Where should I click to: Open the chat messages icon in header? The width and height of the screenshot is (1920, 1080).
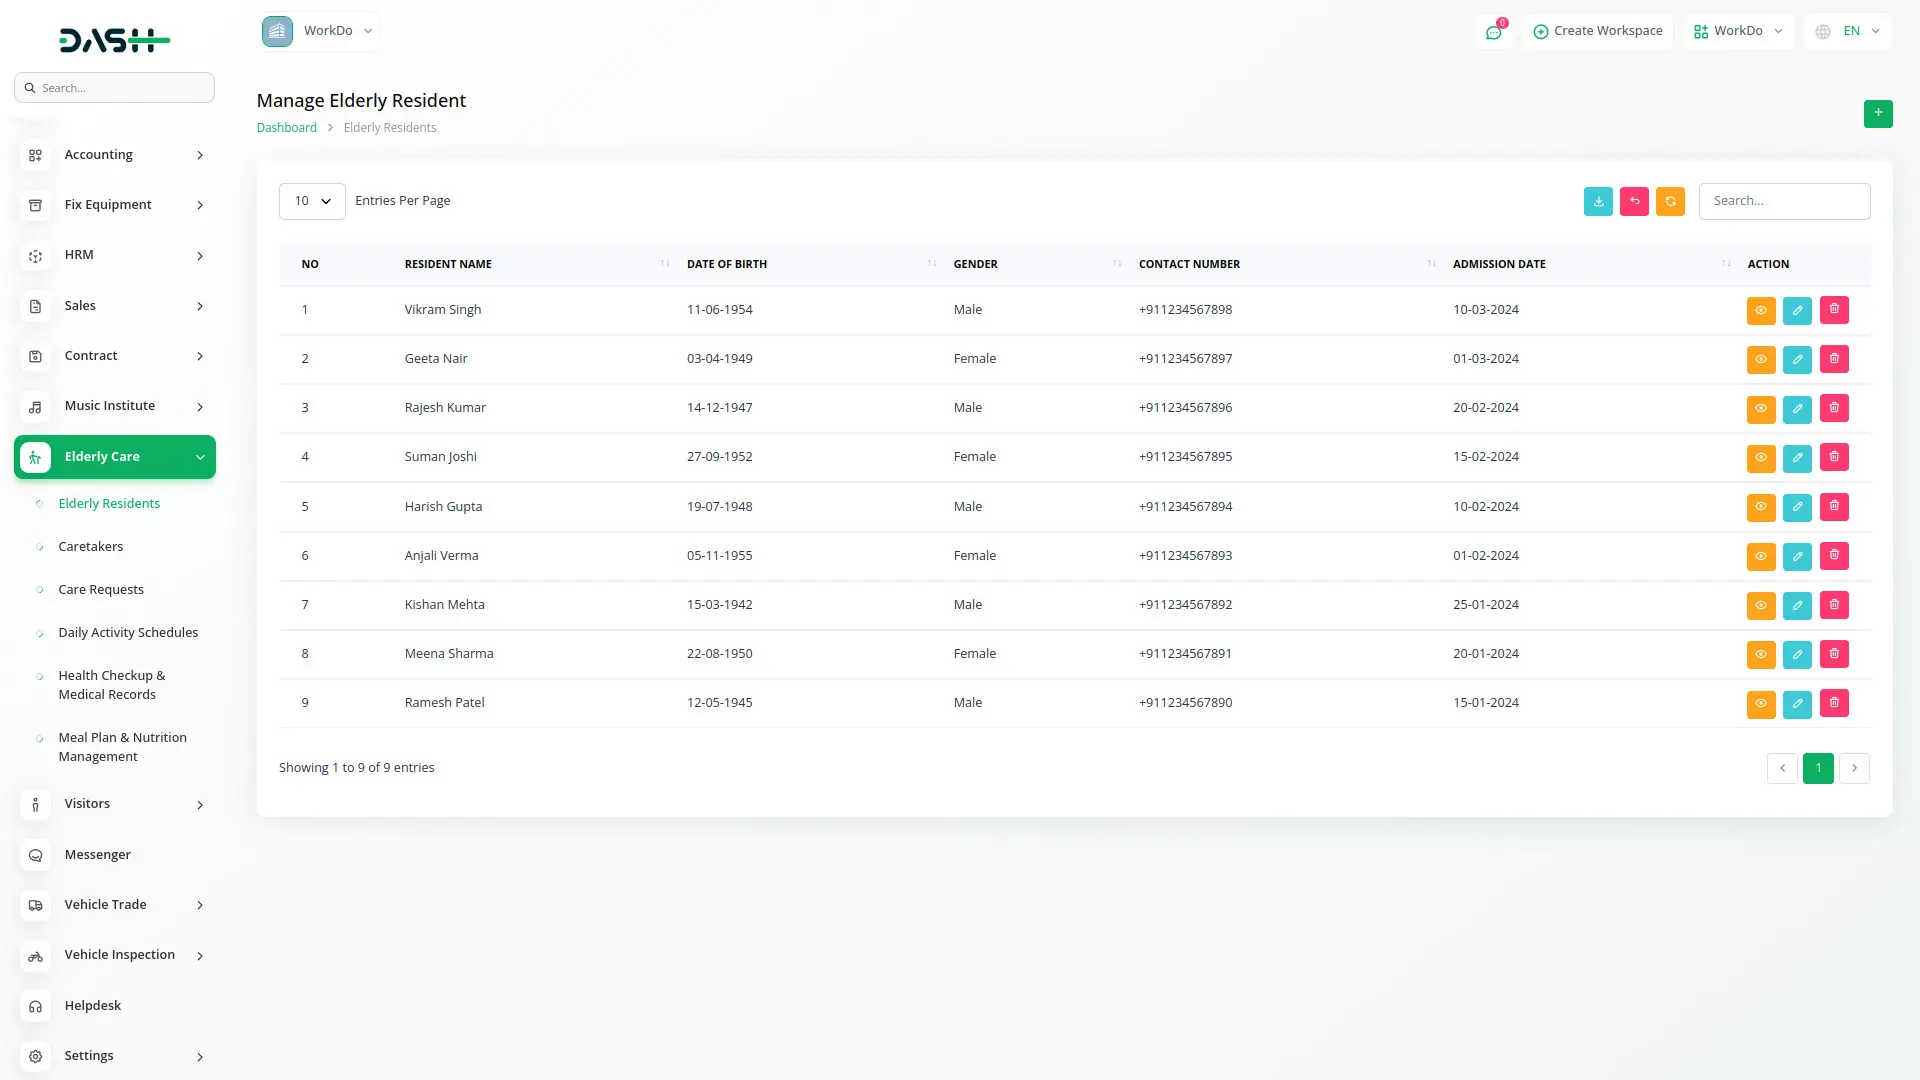point(1494,32)
